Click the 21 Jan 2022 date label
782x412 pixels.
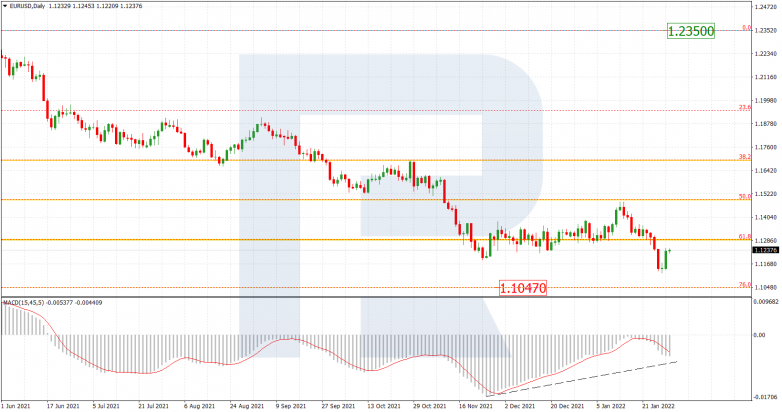659,407
